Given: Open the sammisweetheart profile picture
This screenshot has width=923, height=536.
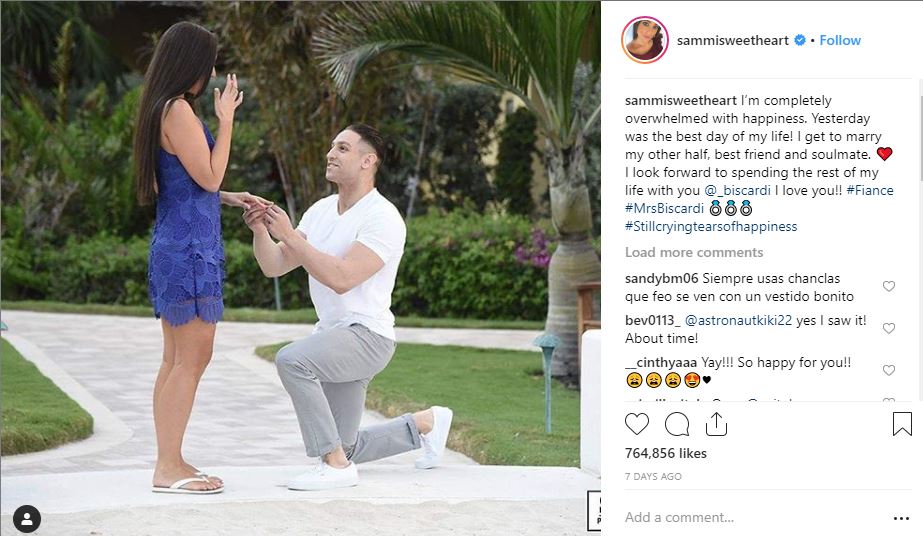Looking at the screenshot, I should click(x=645, y=40).
